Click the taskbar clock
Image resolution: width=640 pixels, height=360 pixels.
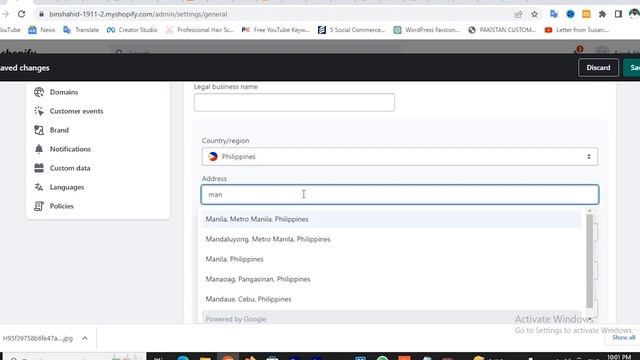click(619, 357)
